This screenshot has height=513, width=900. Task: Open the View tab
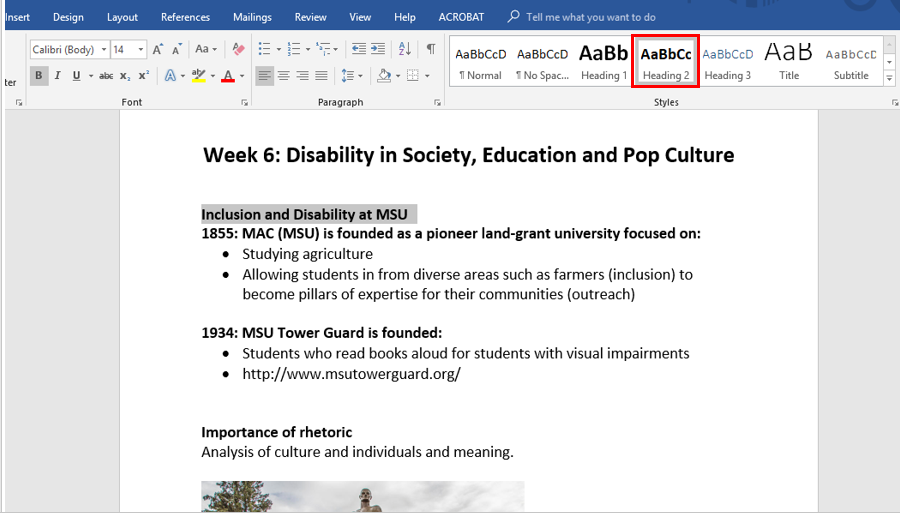(360, 17)
